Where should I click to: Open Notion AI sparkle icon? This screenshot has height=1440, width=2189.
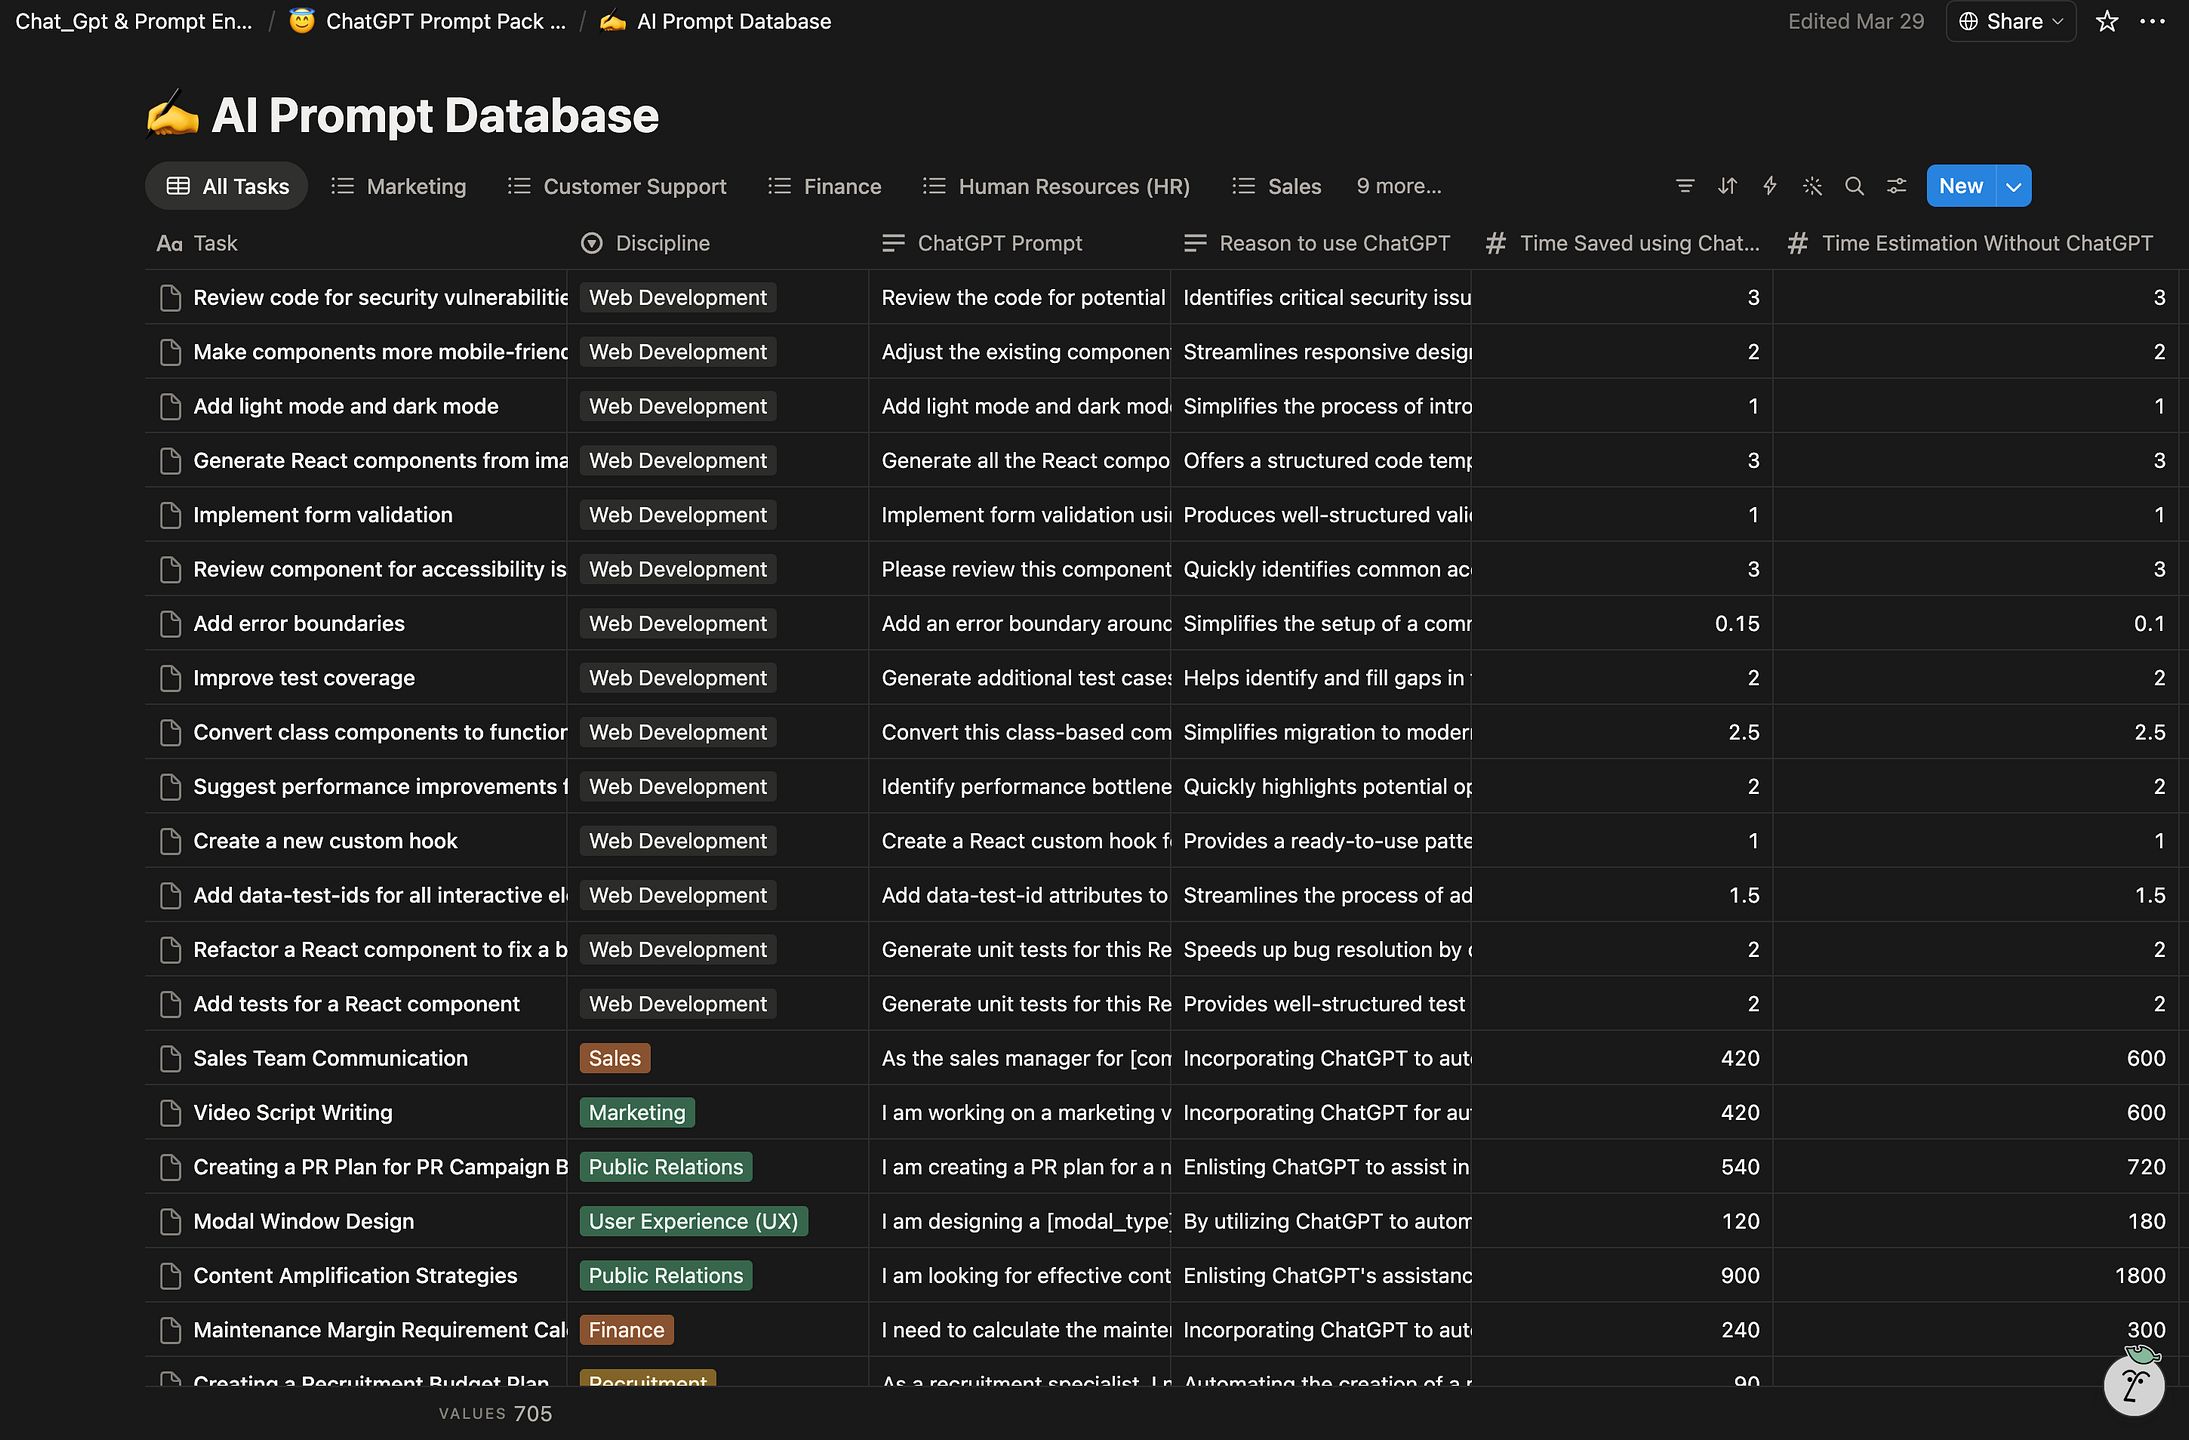1812,186
